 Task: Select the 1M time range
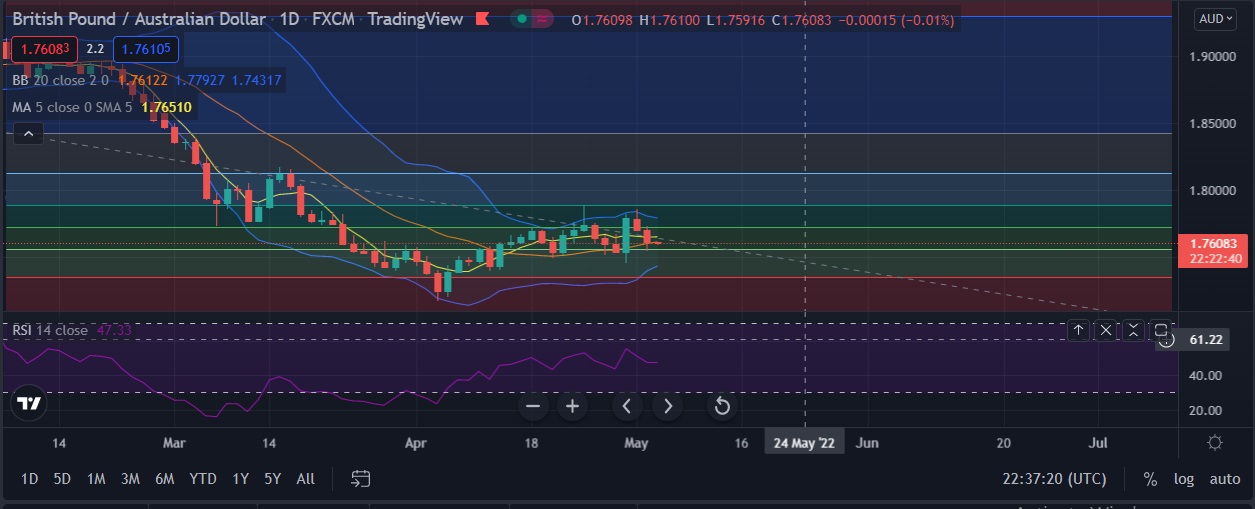96,479
